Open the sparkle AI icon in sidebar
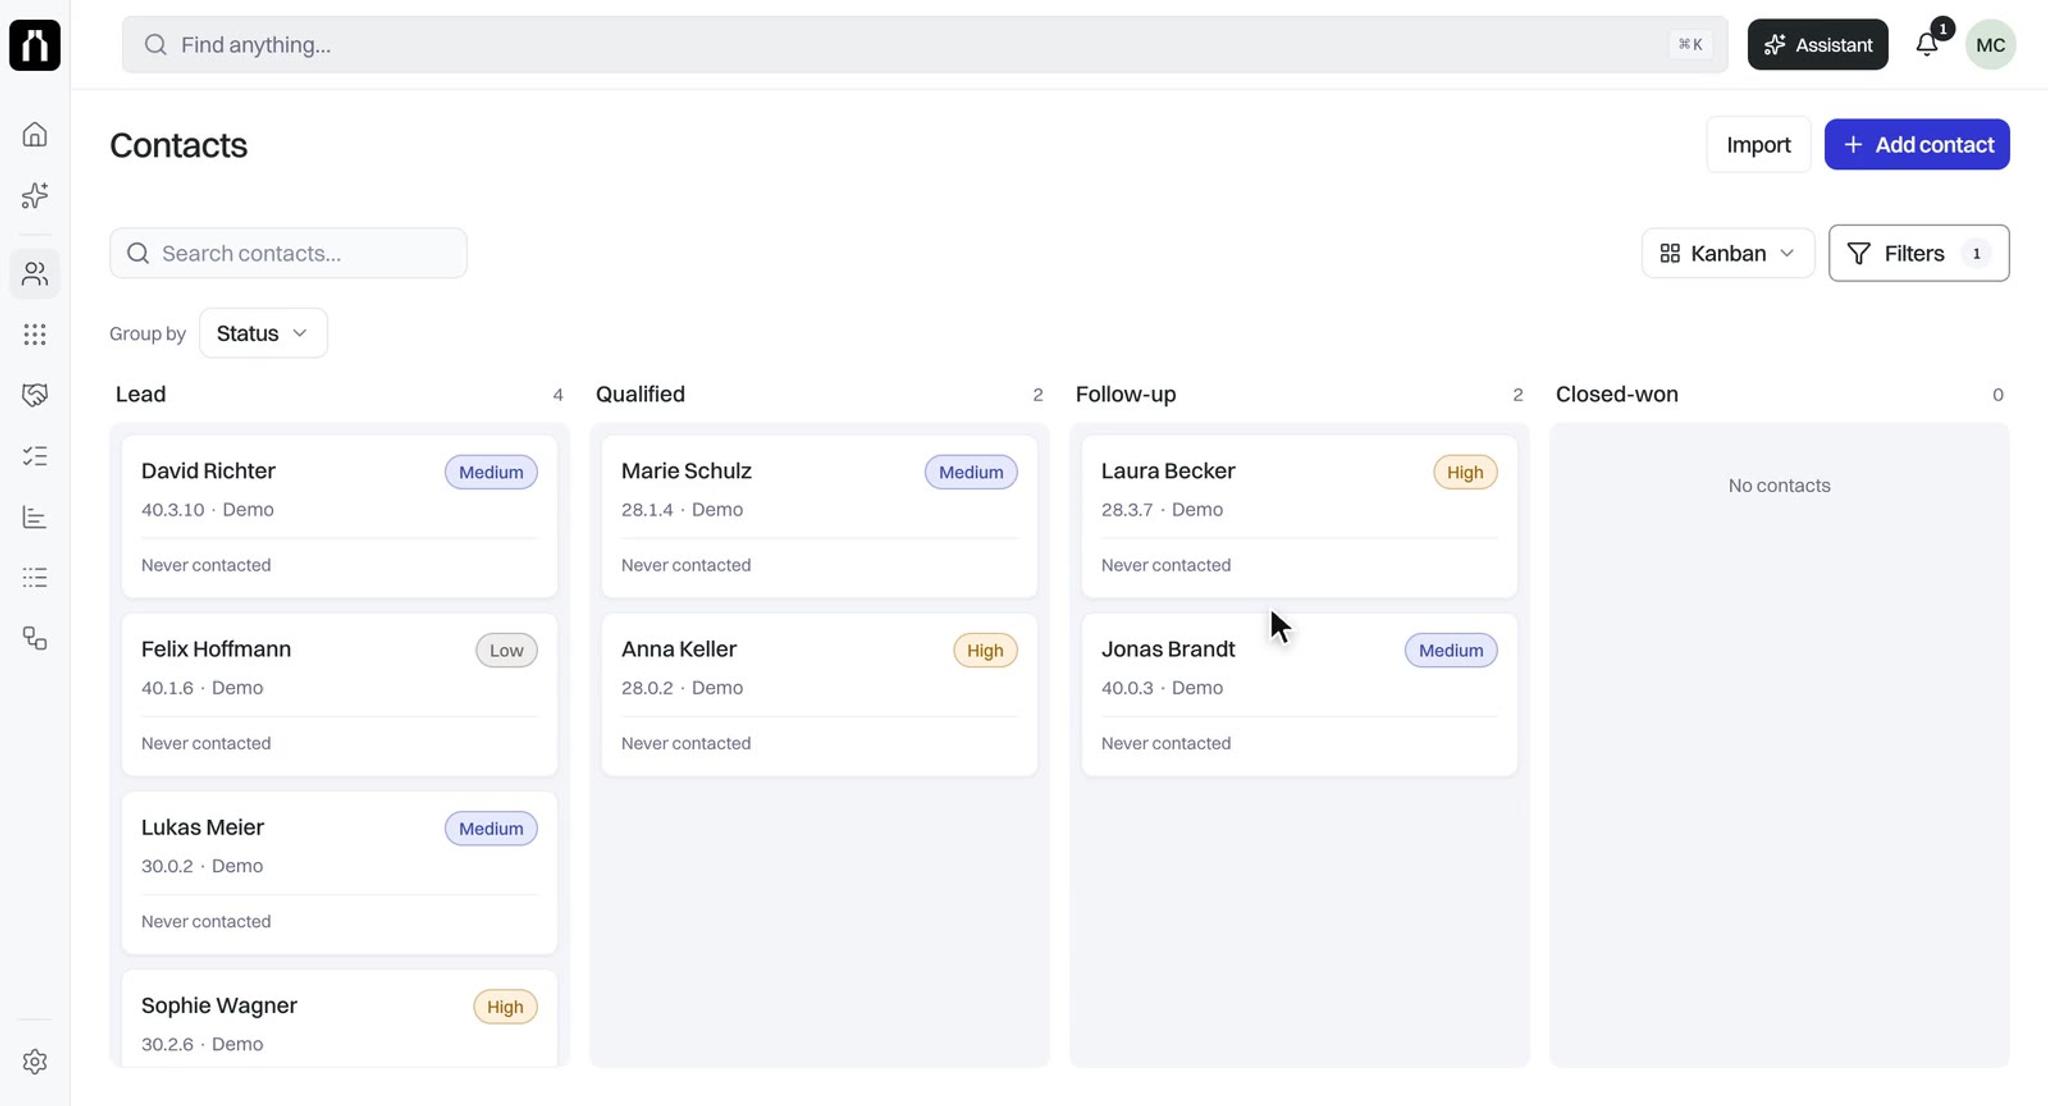The height and width of the screenshot is (1106, 2048). point(35,195)
